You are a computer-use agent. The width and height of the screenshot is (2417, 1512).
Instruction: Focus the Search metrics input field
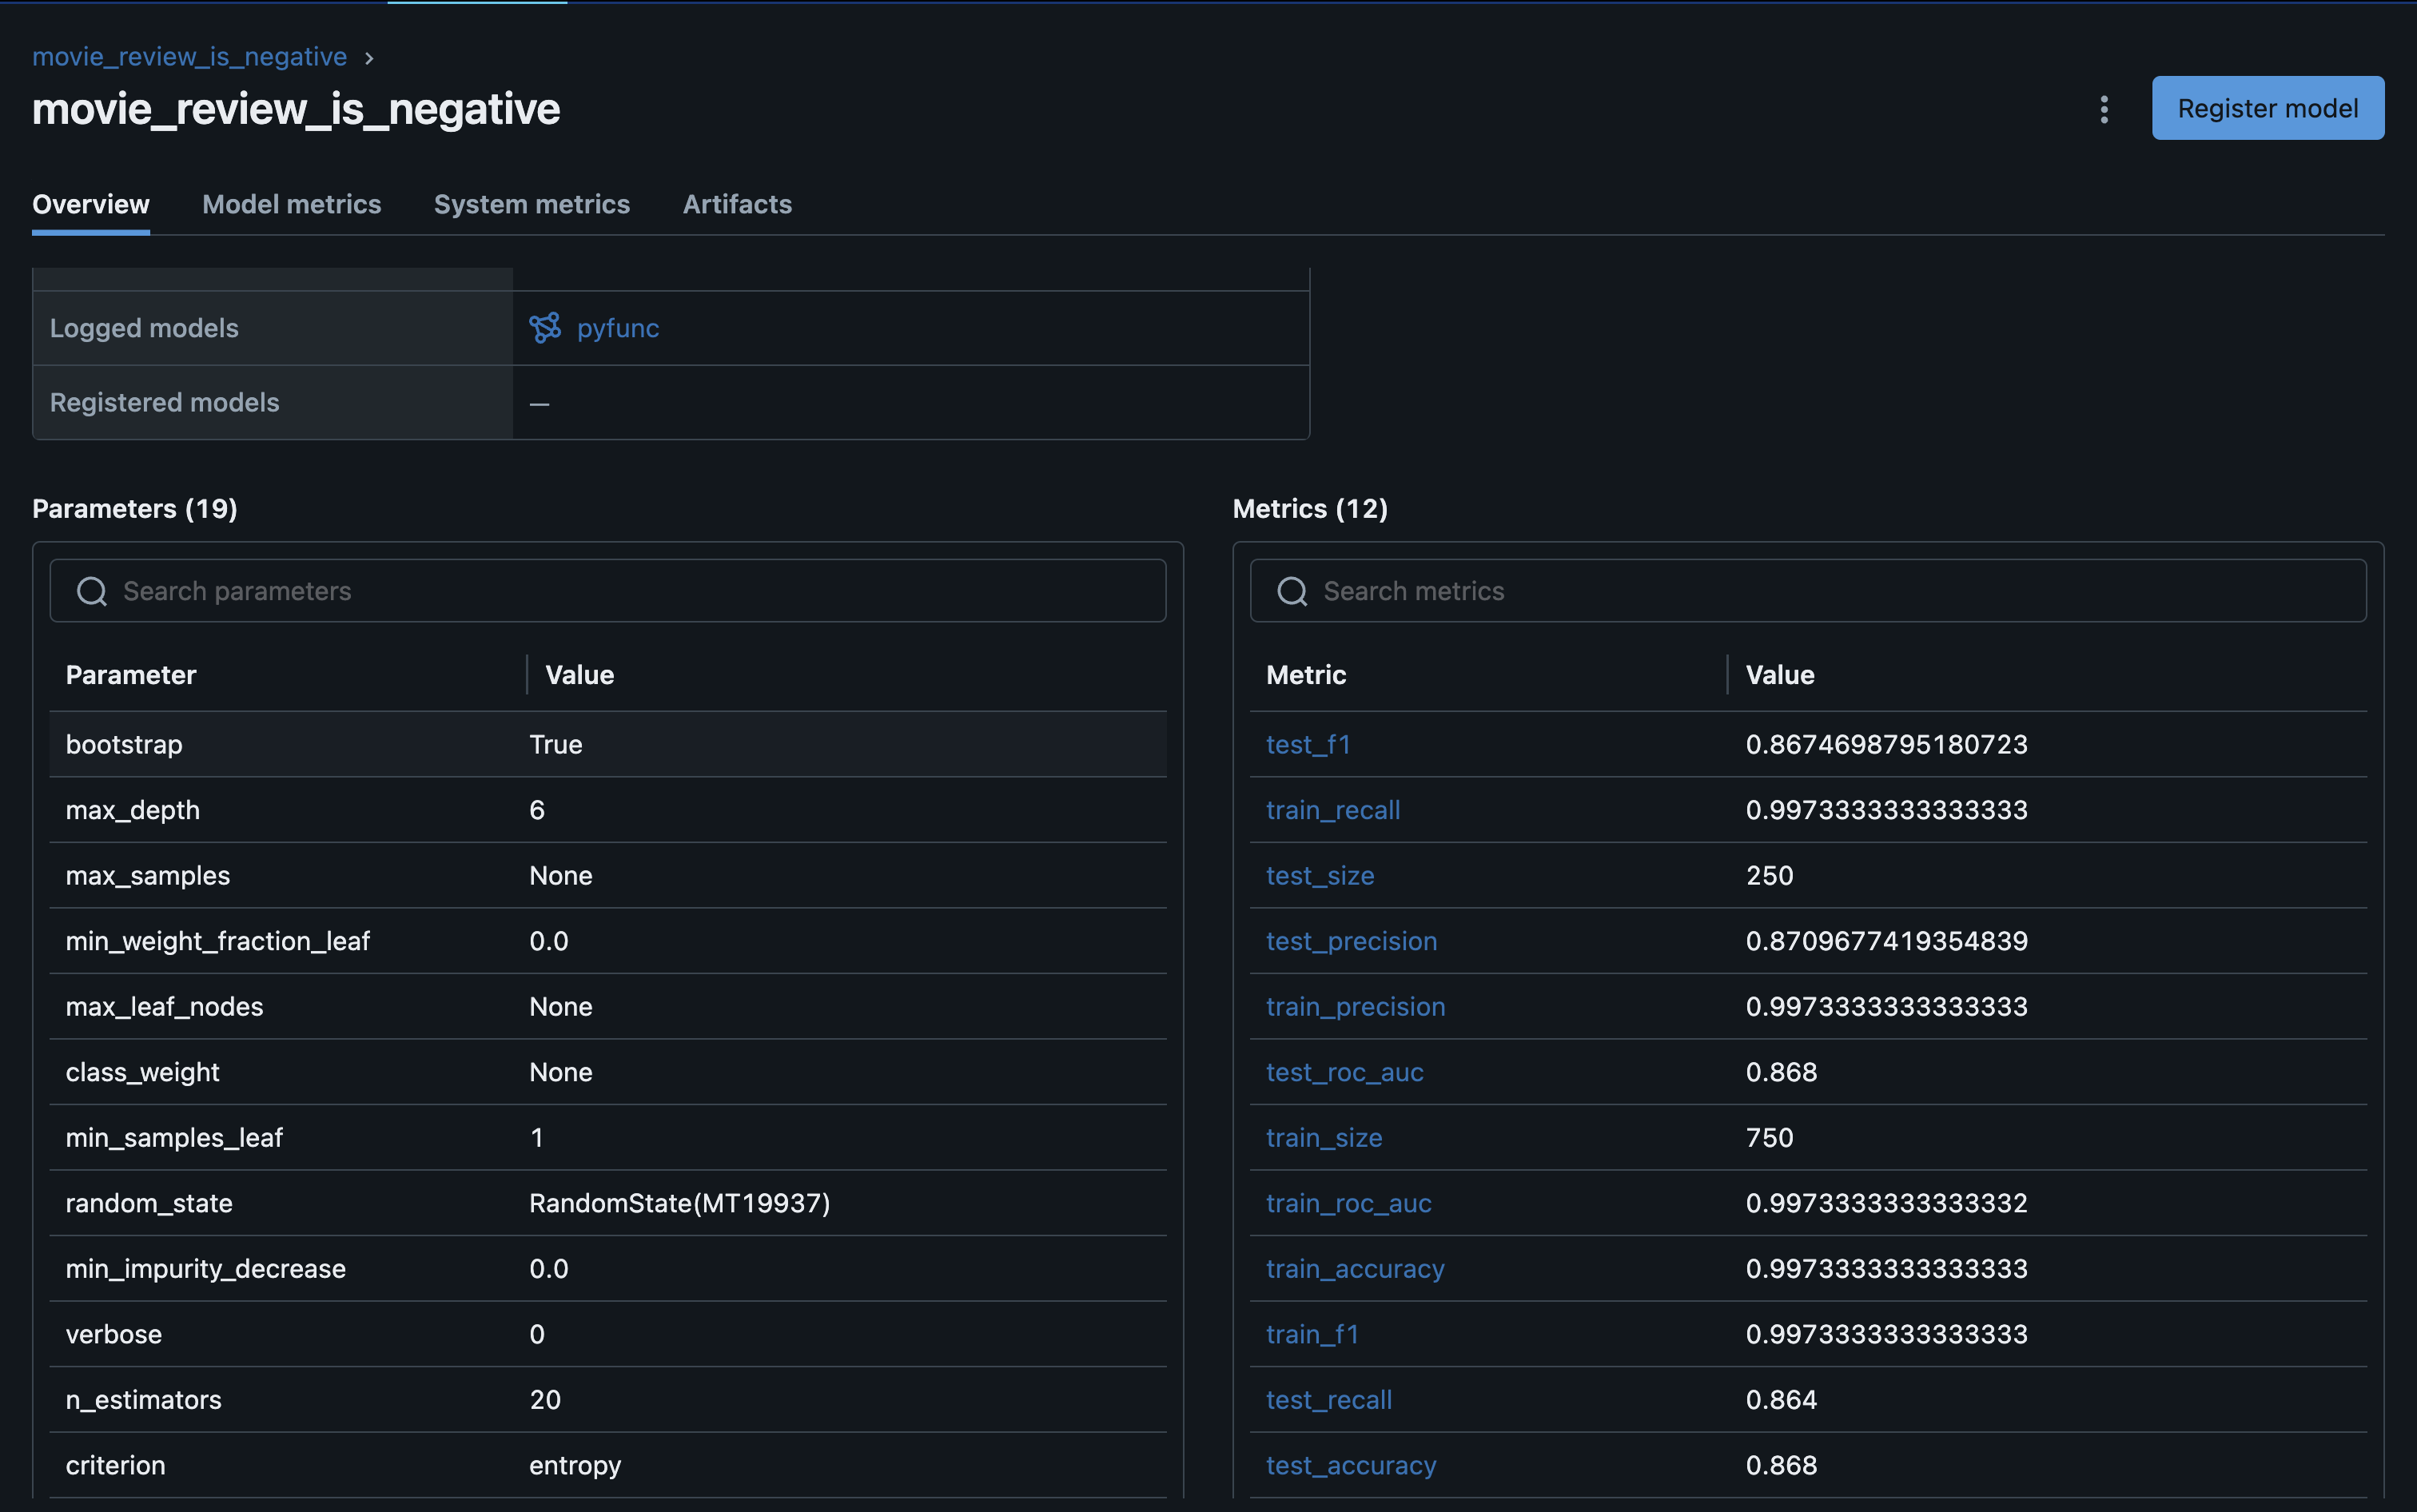[1830, 591]
